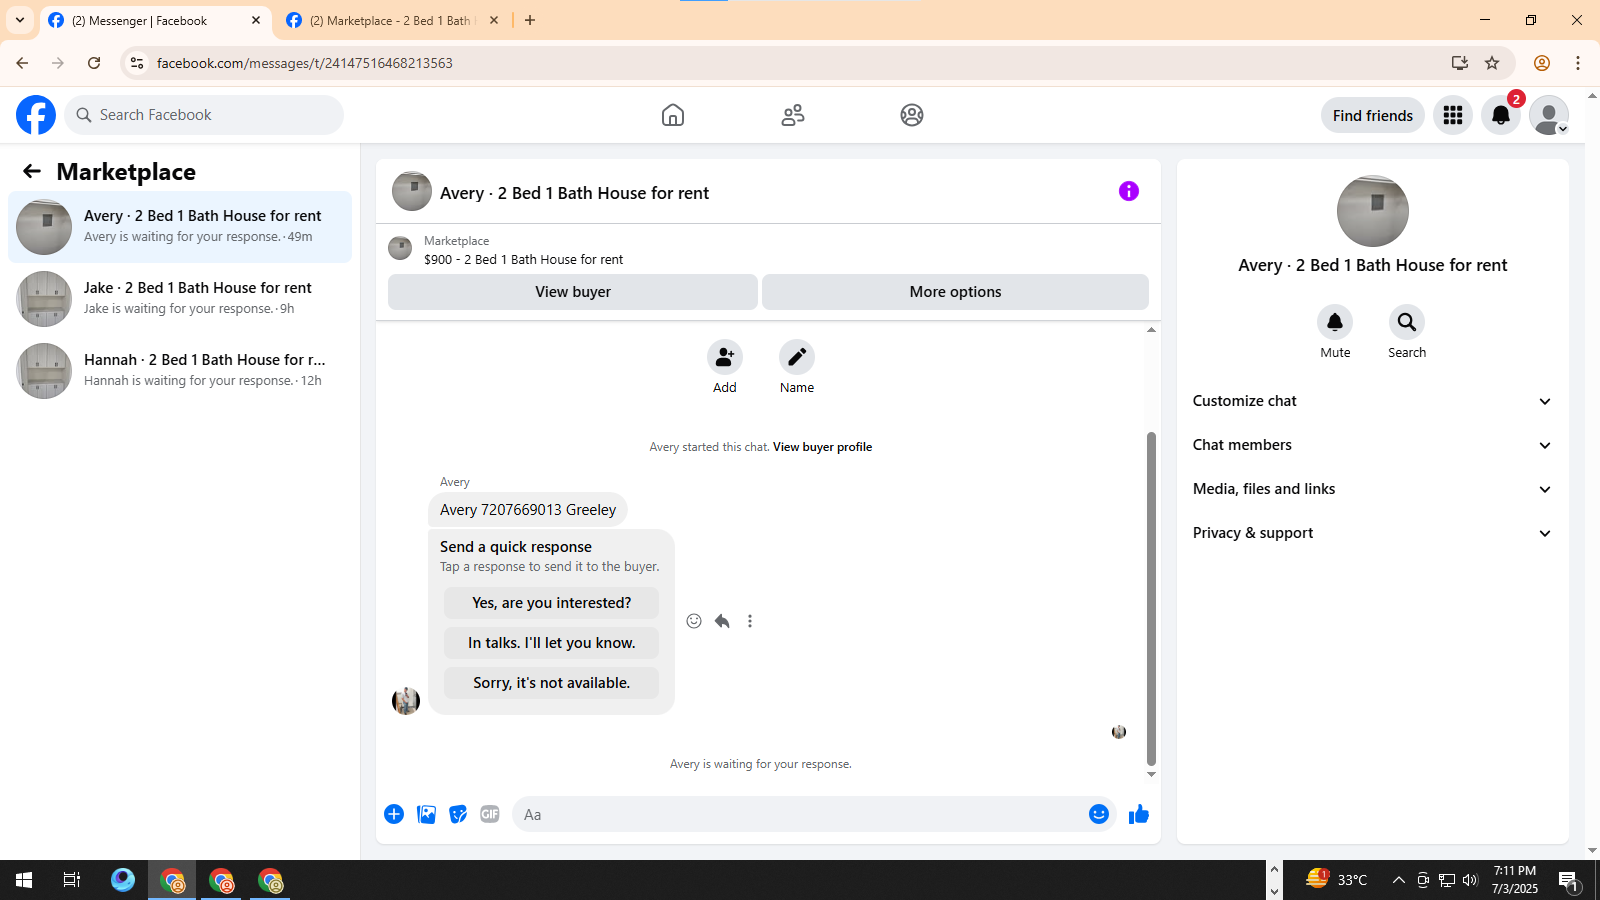The height and width of the screenshot is (900, 1600).
Task: Open more message options three dots
Action: 750,621
